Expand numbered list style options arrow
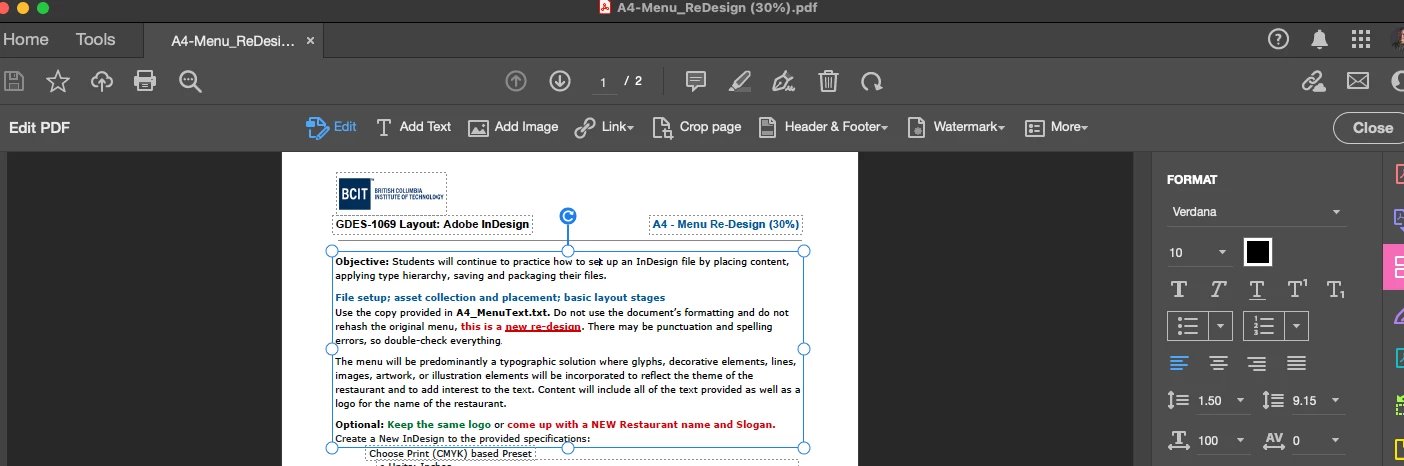 (1297, 326)
